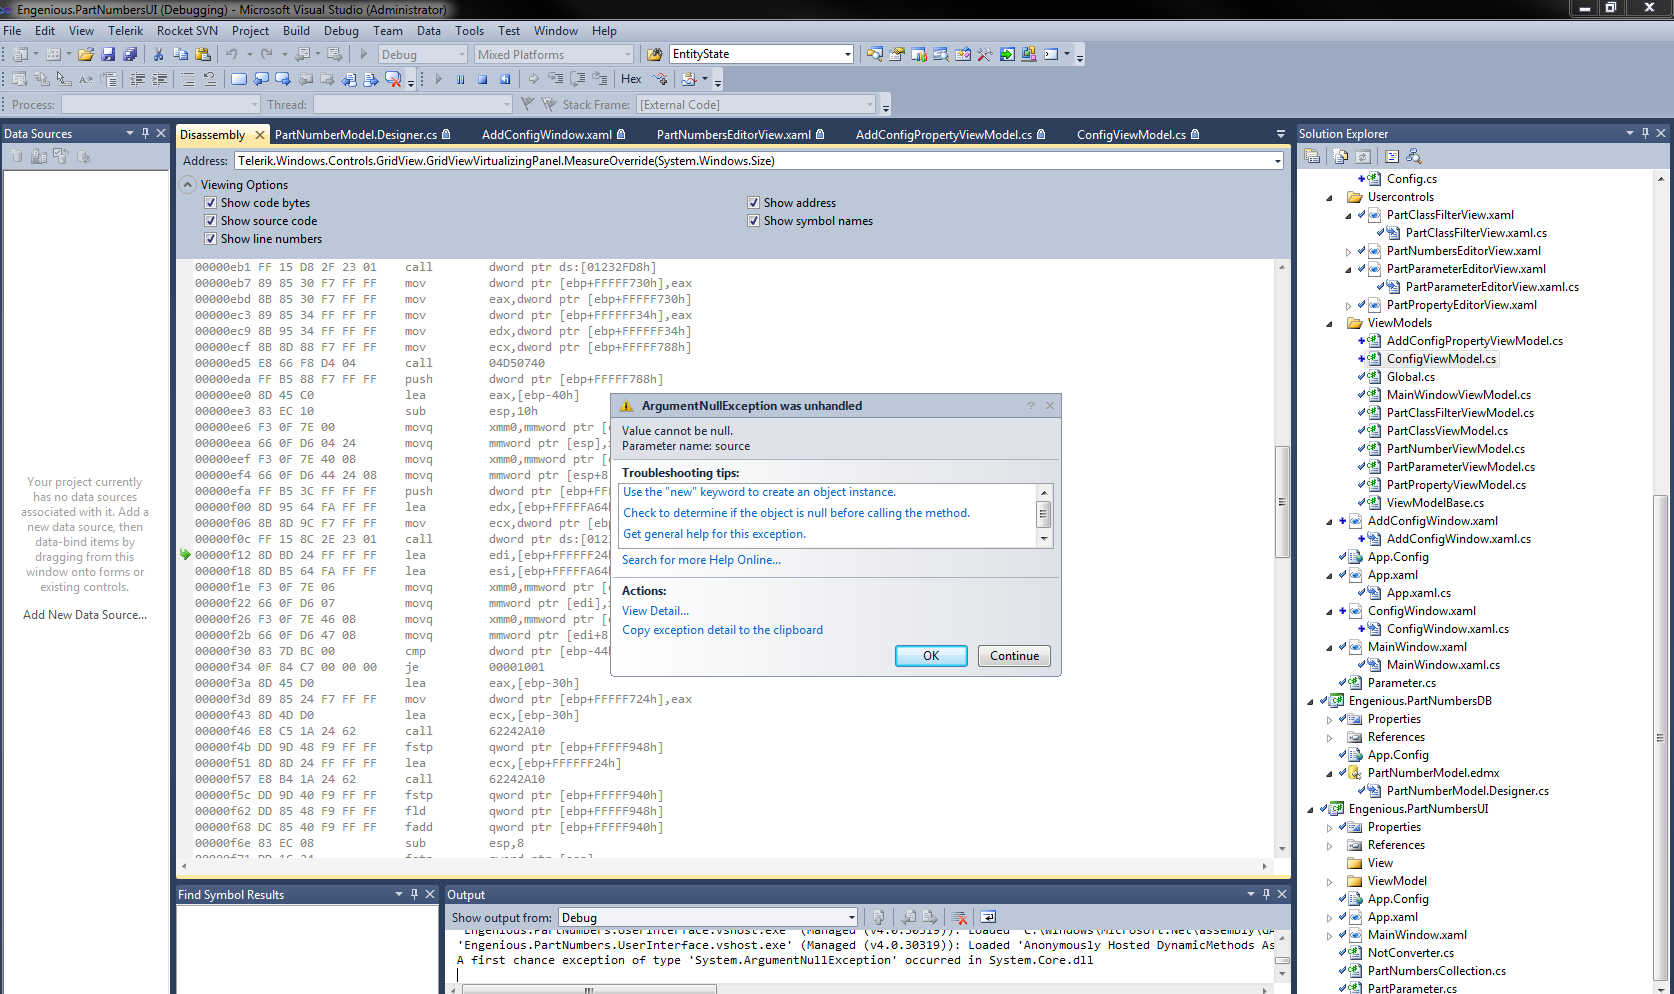Uncheck Show symbol names option
1674x994 pixels.
click(x=753, y=221)
